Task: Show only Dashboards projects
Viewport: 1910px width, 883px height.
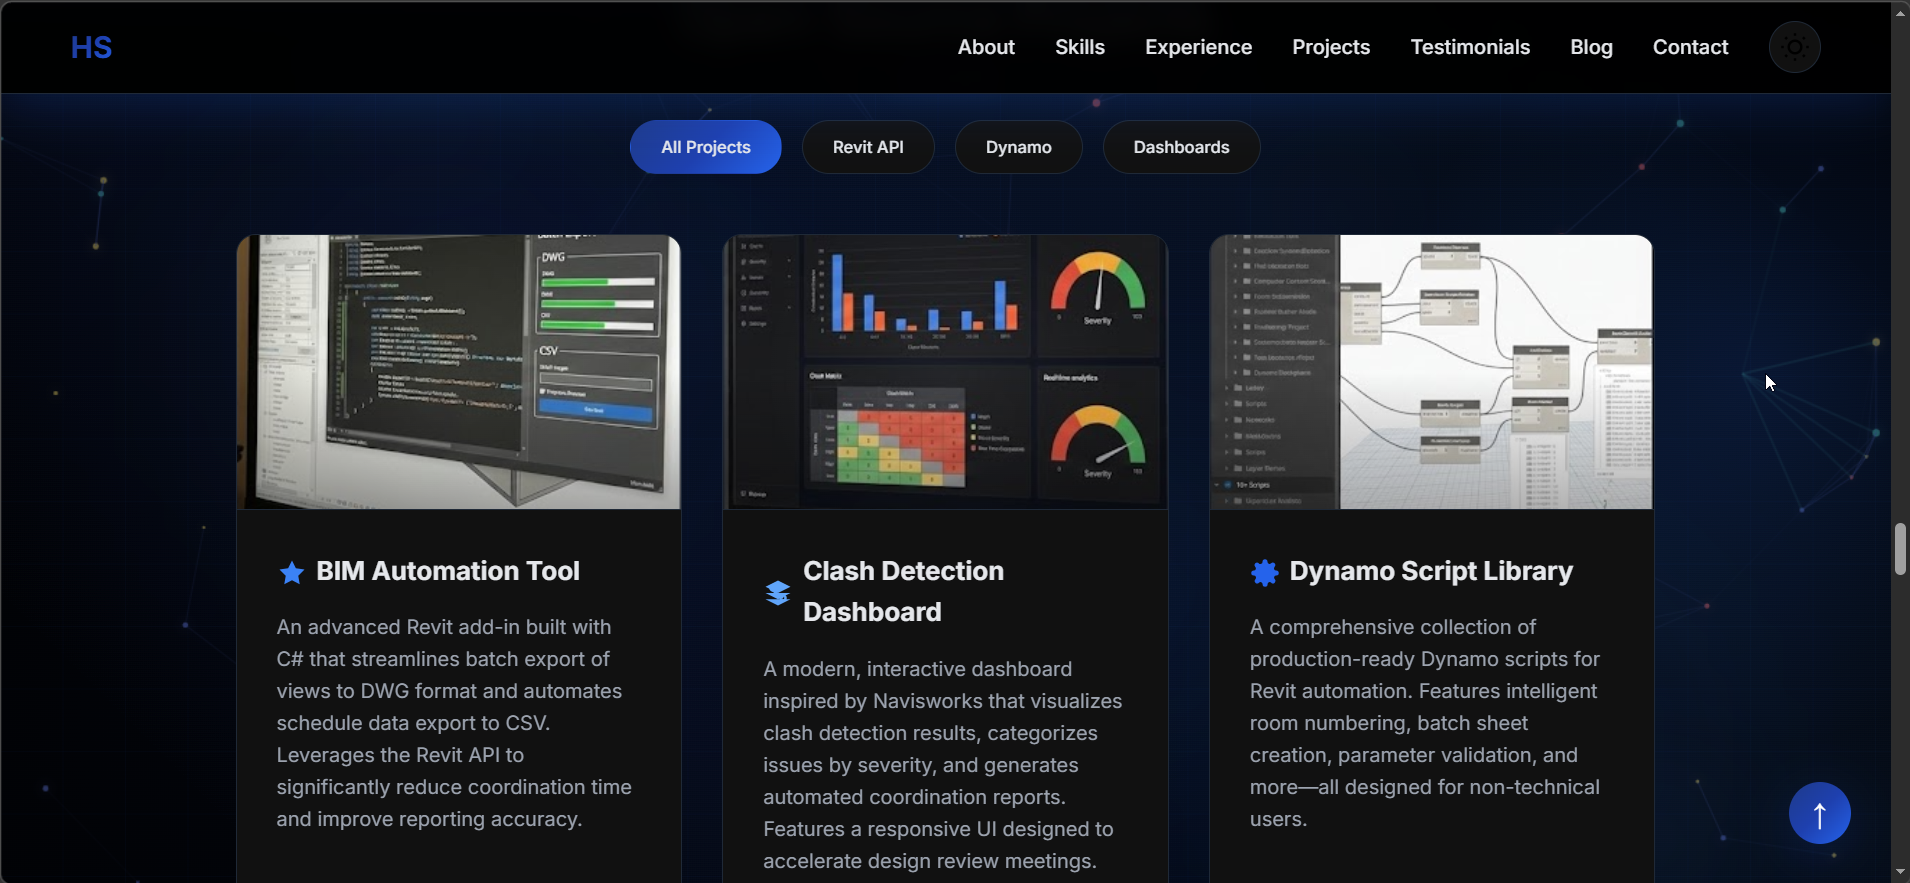Action: 1181,147
